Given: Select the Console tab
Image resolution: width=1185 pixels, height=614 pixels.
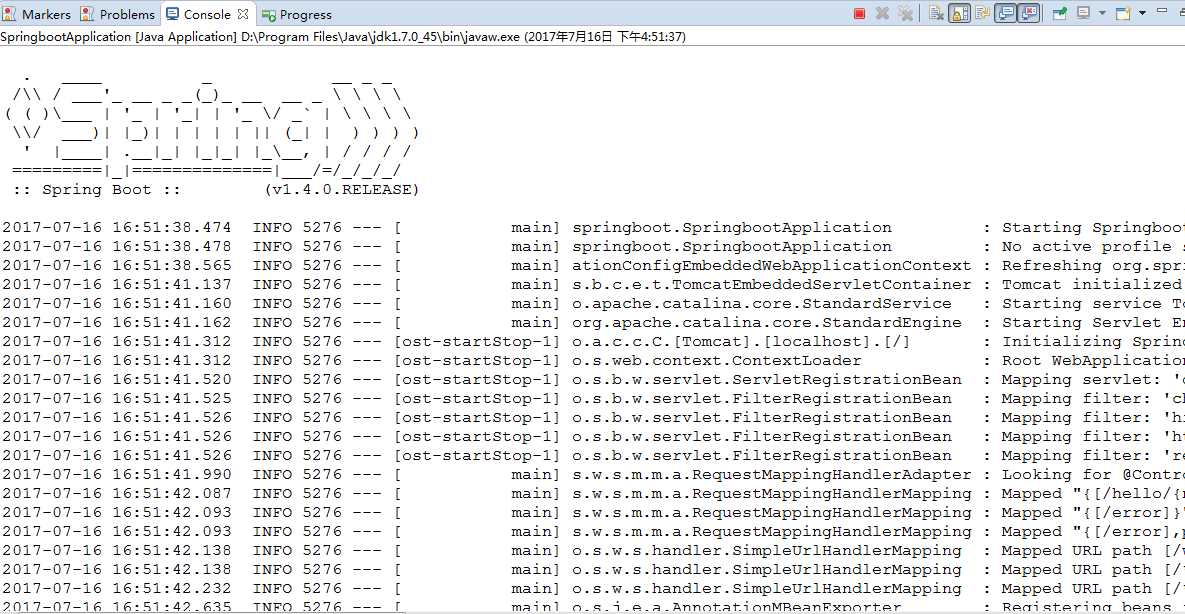Looking at the screenshot, I should click(207, 14).
